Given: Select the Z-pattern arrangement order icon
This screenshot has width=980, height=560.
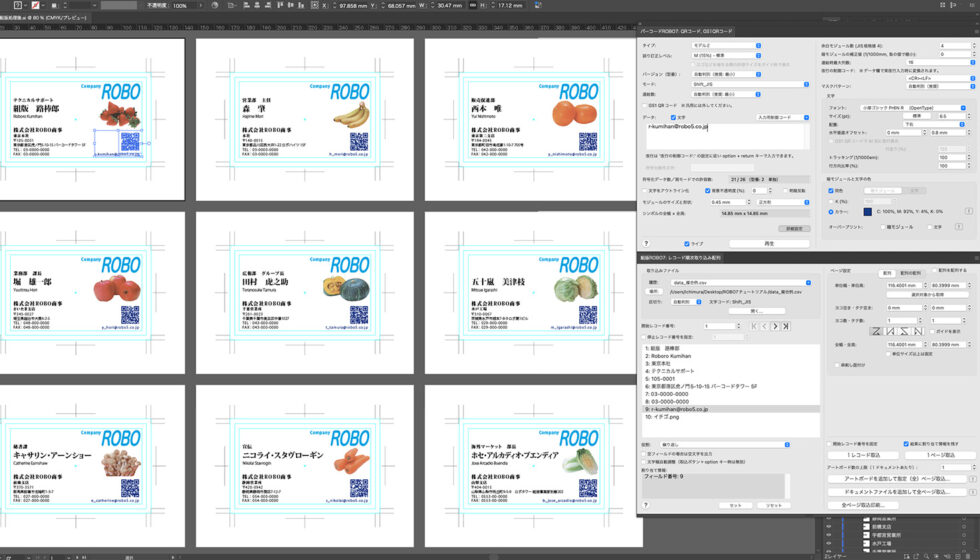Looking at the screenshot, I should (x=877, y=331).
